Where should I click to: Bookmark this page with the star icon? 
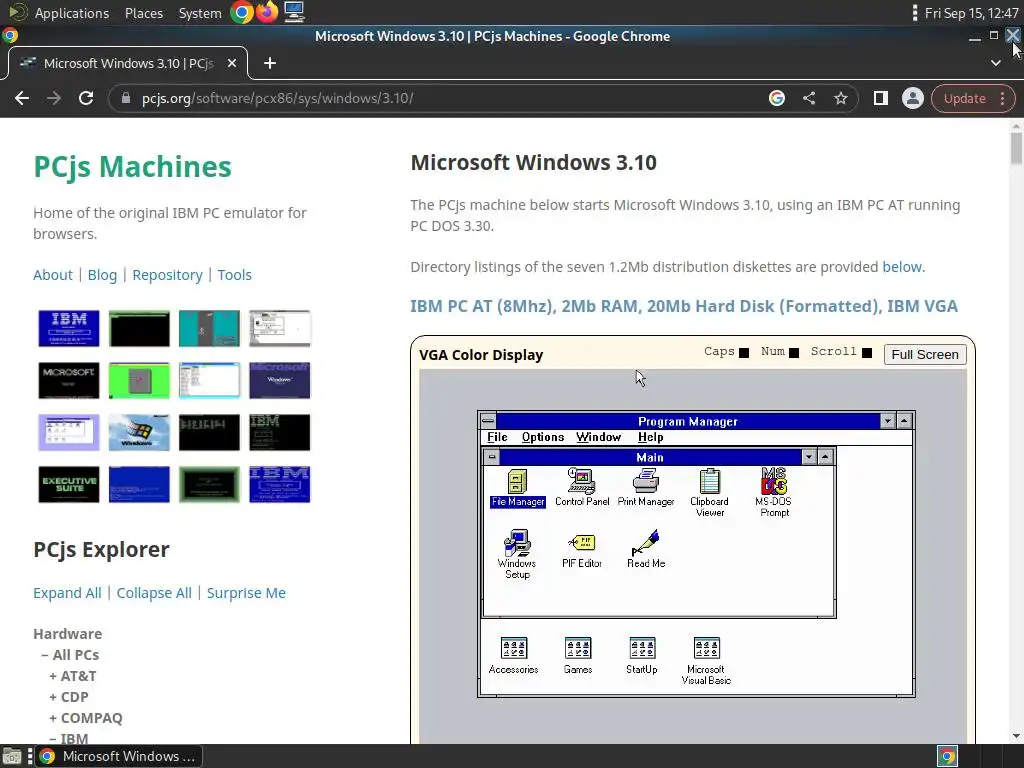click(x=840, y=98)
